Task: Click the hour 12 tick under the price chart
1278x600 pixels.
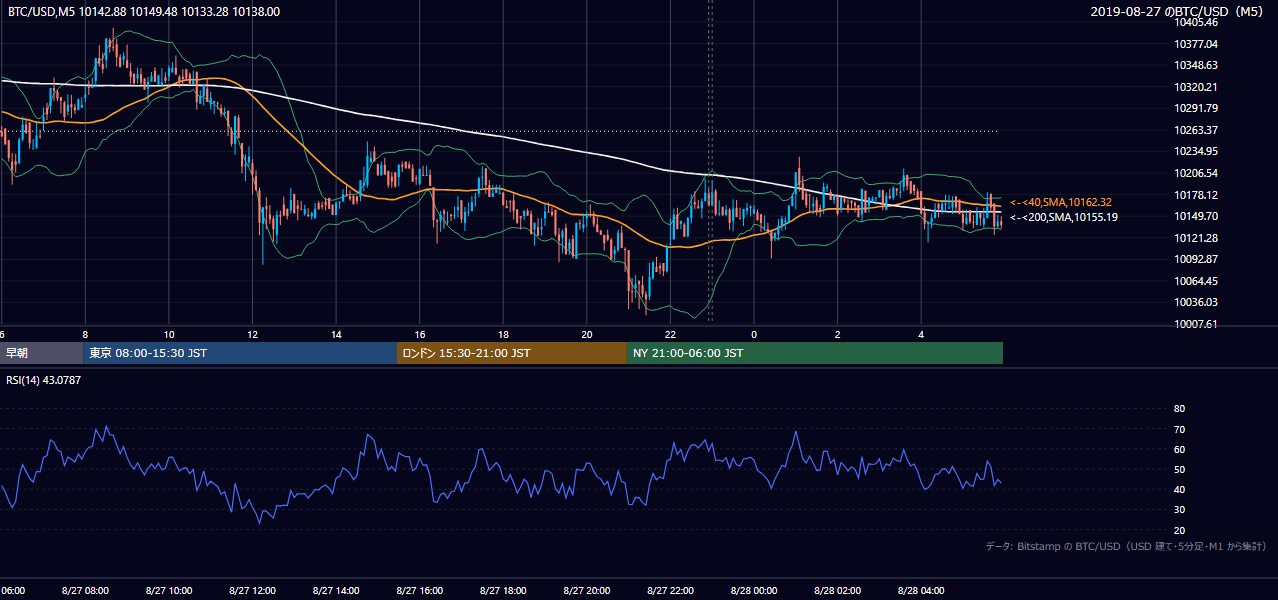Action: pyautogui.click(x=253, y=334)
